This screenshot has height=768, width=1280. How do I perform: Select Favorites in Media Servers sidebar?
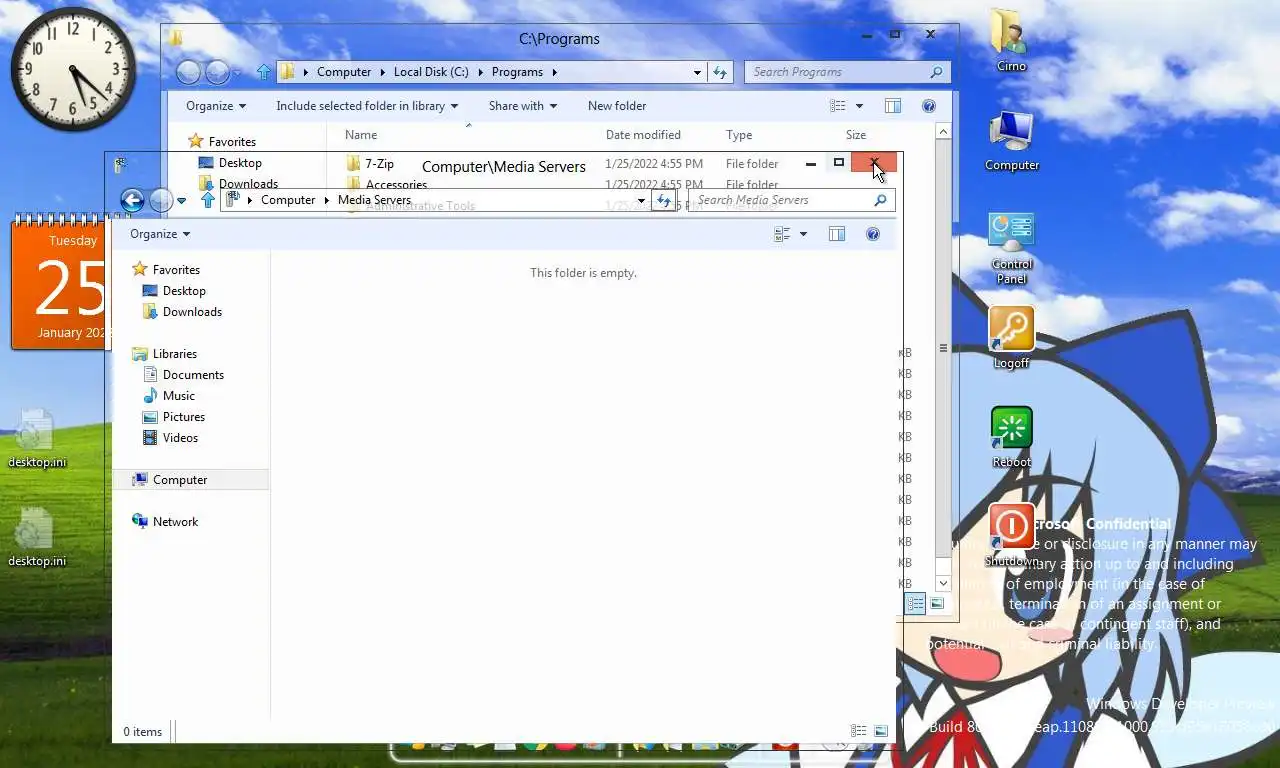click(x=176, y=270)
